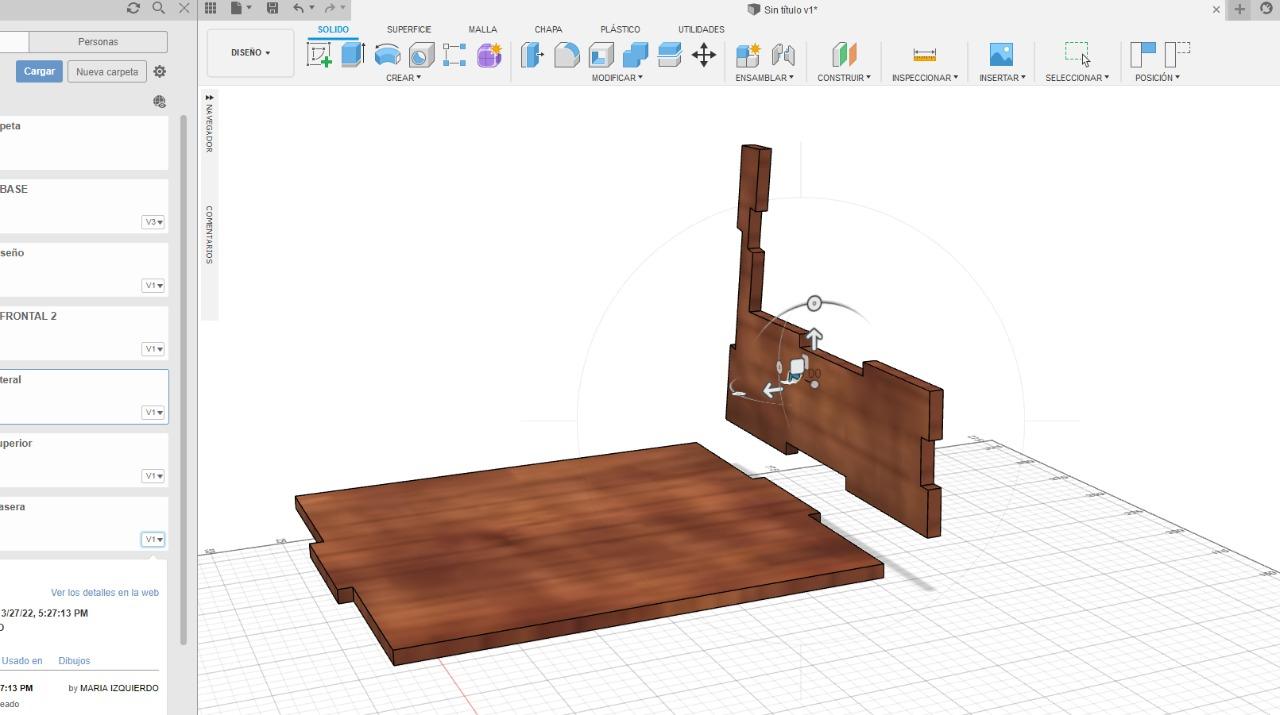Expand the CONSTRUIR menu
The width and height of the screenshot is (1280, 715).
click(844, 78)
